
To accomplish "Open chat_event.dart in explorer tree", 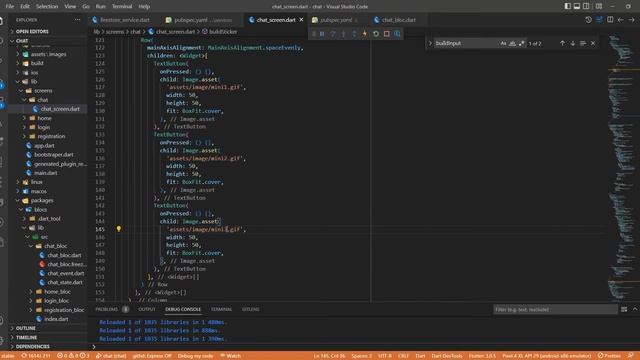I will coord(48,273).
